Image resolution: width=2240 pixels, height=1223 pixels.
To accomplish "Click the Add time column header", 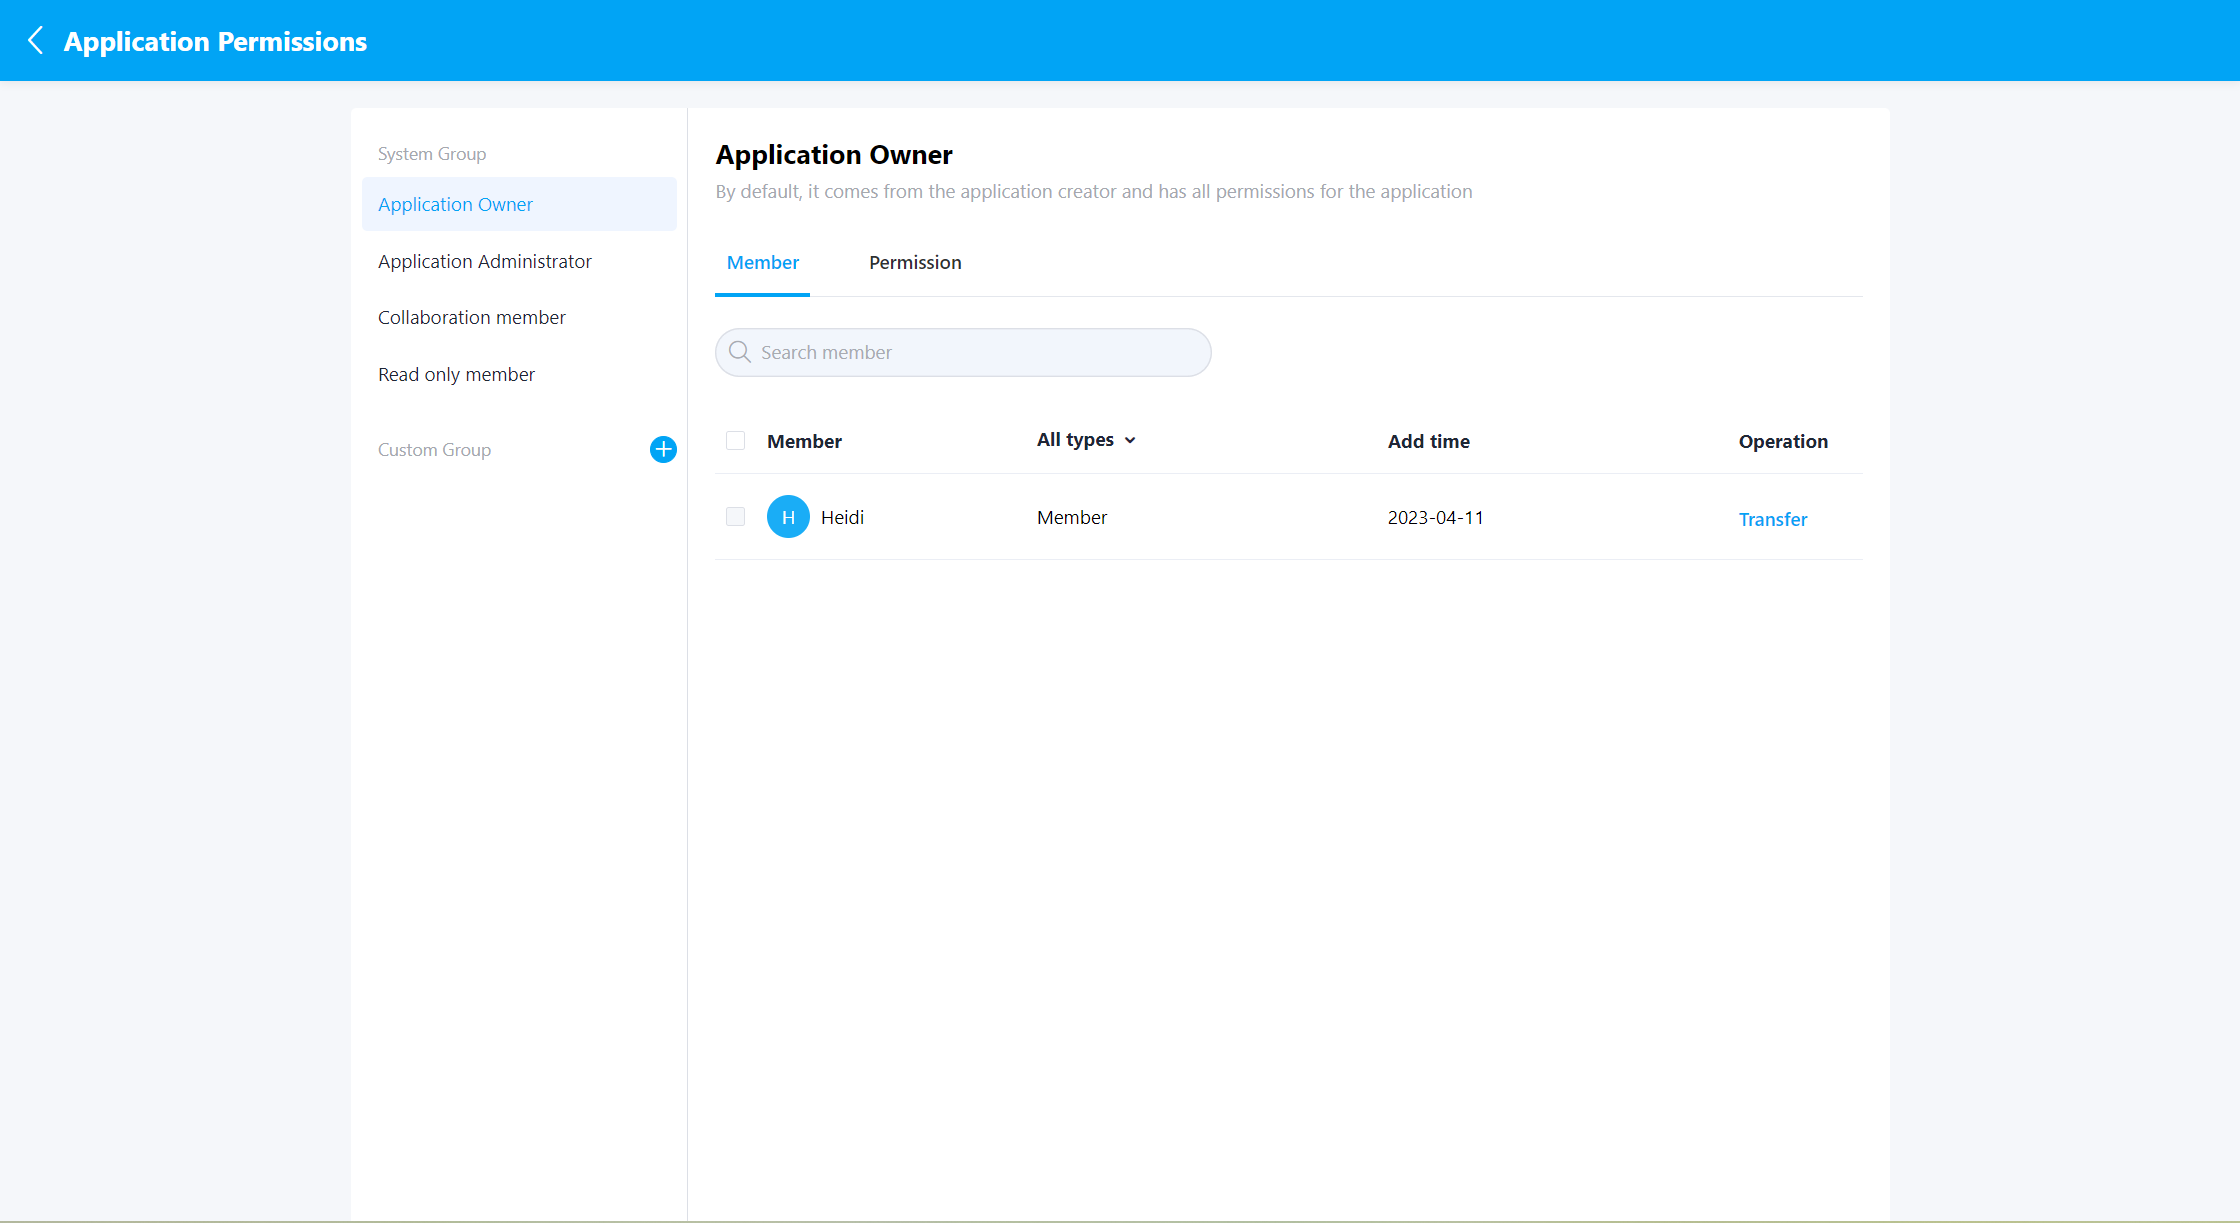I will [x=1430, y=441].
